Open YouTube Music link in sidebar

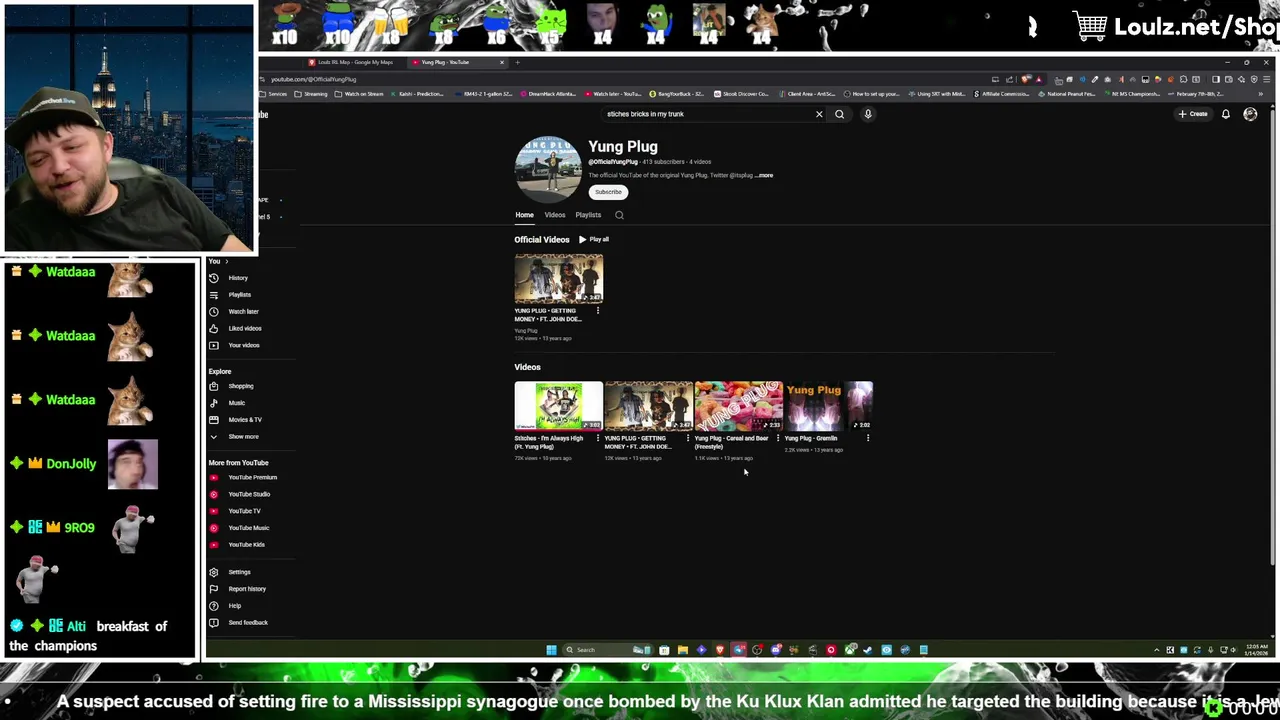coord(248,528)
